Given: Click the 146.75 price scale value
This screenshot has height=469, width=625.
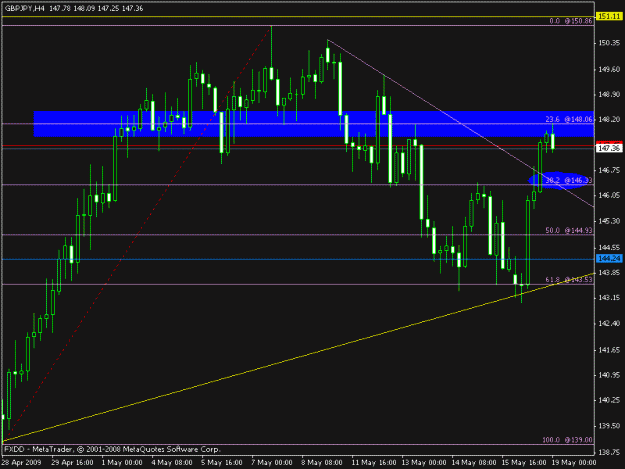Looking at the screenshot, I should pyautogui.click(x=610, y=170).
